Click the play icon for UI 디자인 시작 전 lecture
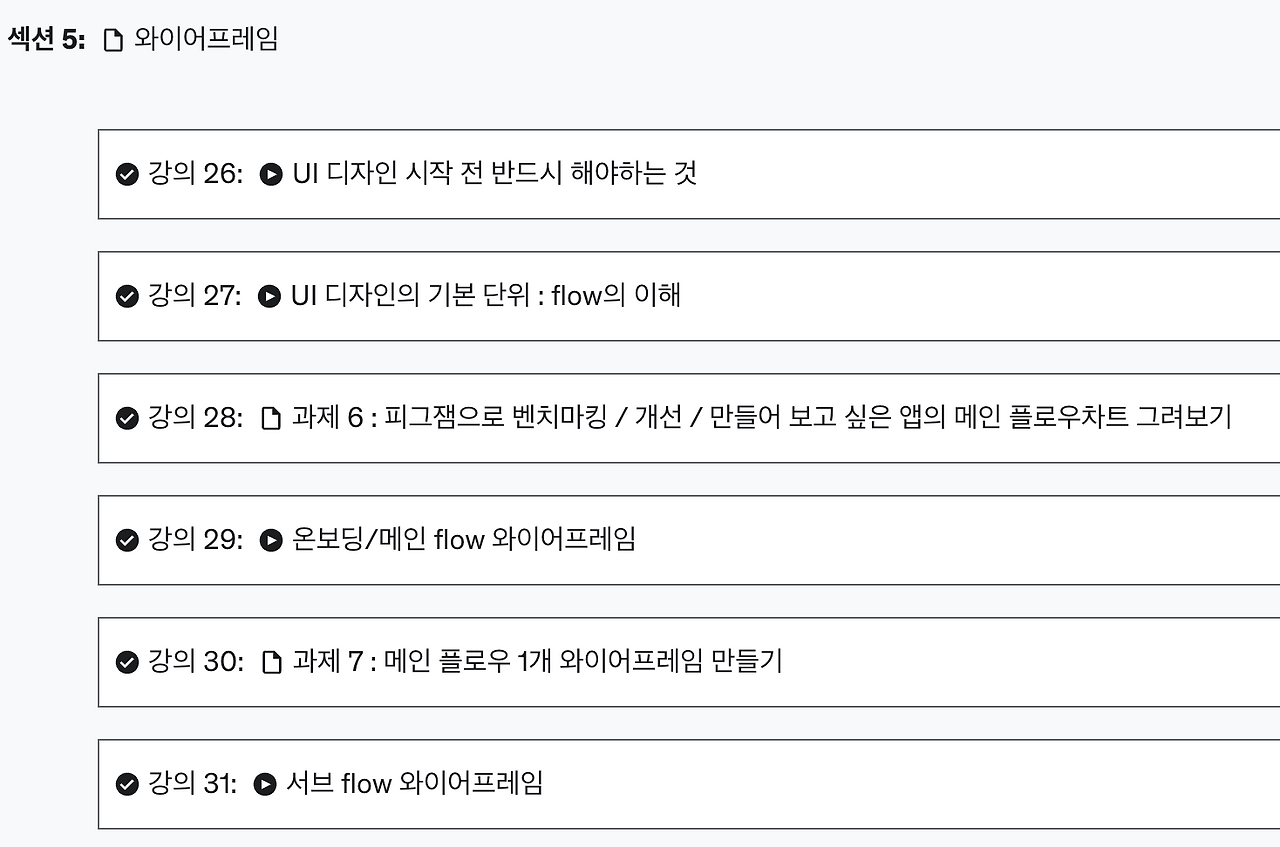Image resolution: width=1280 pixels, height=847 pixels. 270,174
